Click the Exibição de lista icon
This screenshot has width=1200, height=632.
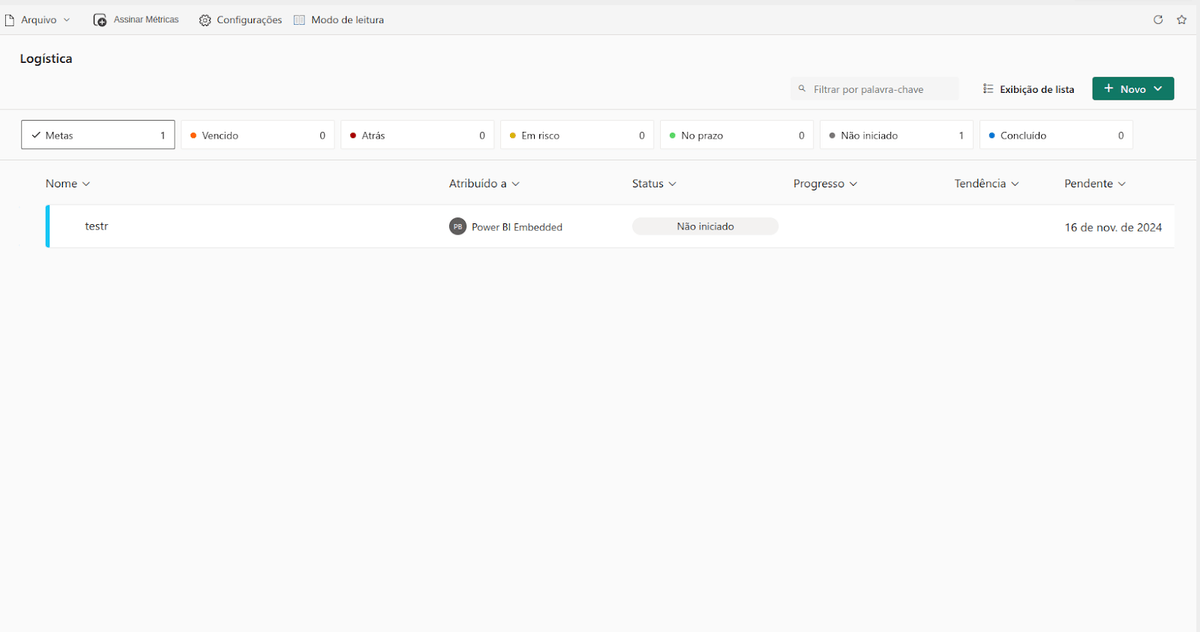coord(988,89)
